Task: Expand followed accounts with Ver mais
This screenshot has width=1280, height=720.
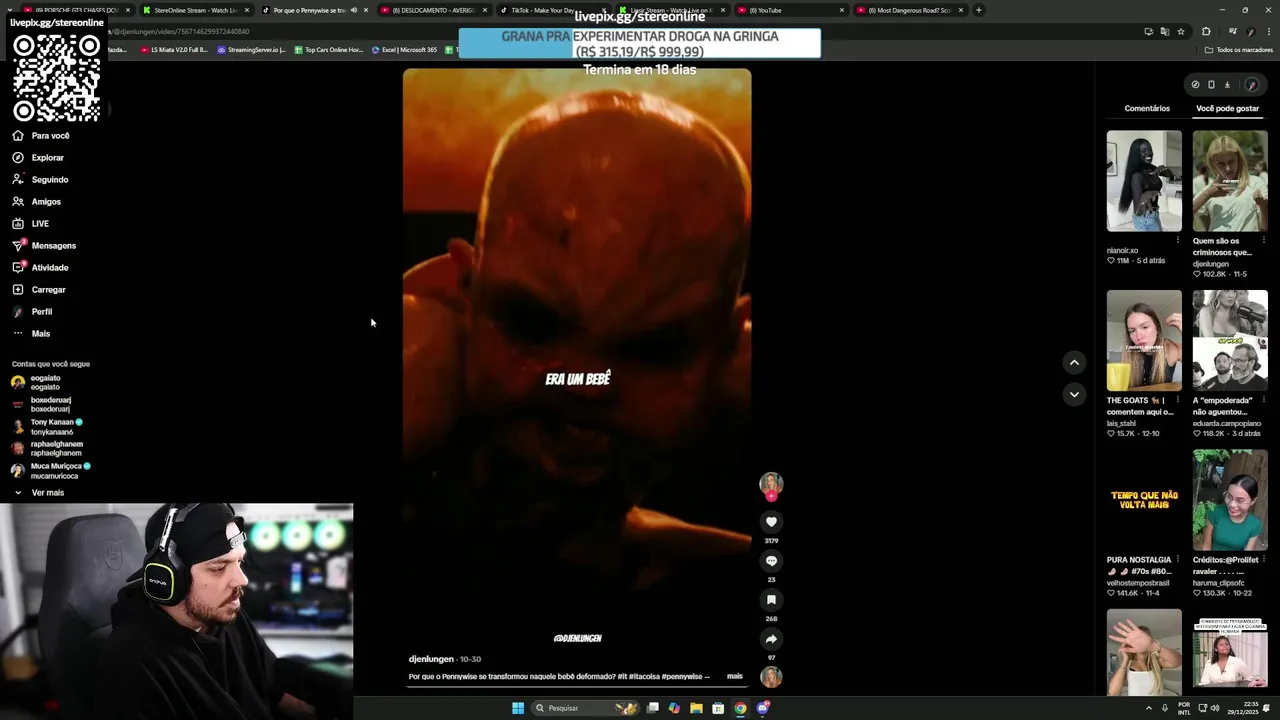Action: [x=39, y=493]
